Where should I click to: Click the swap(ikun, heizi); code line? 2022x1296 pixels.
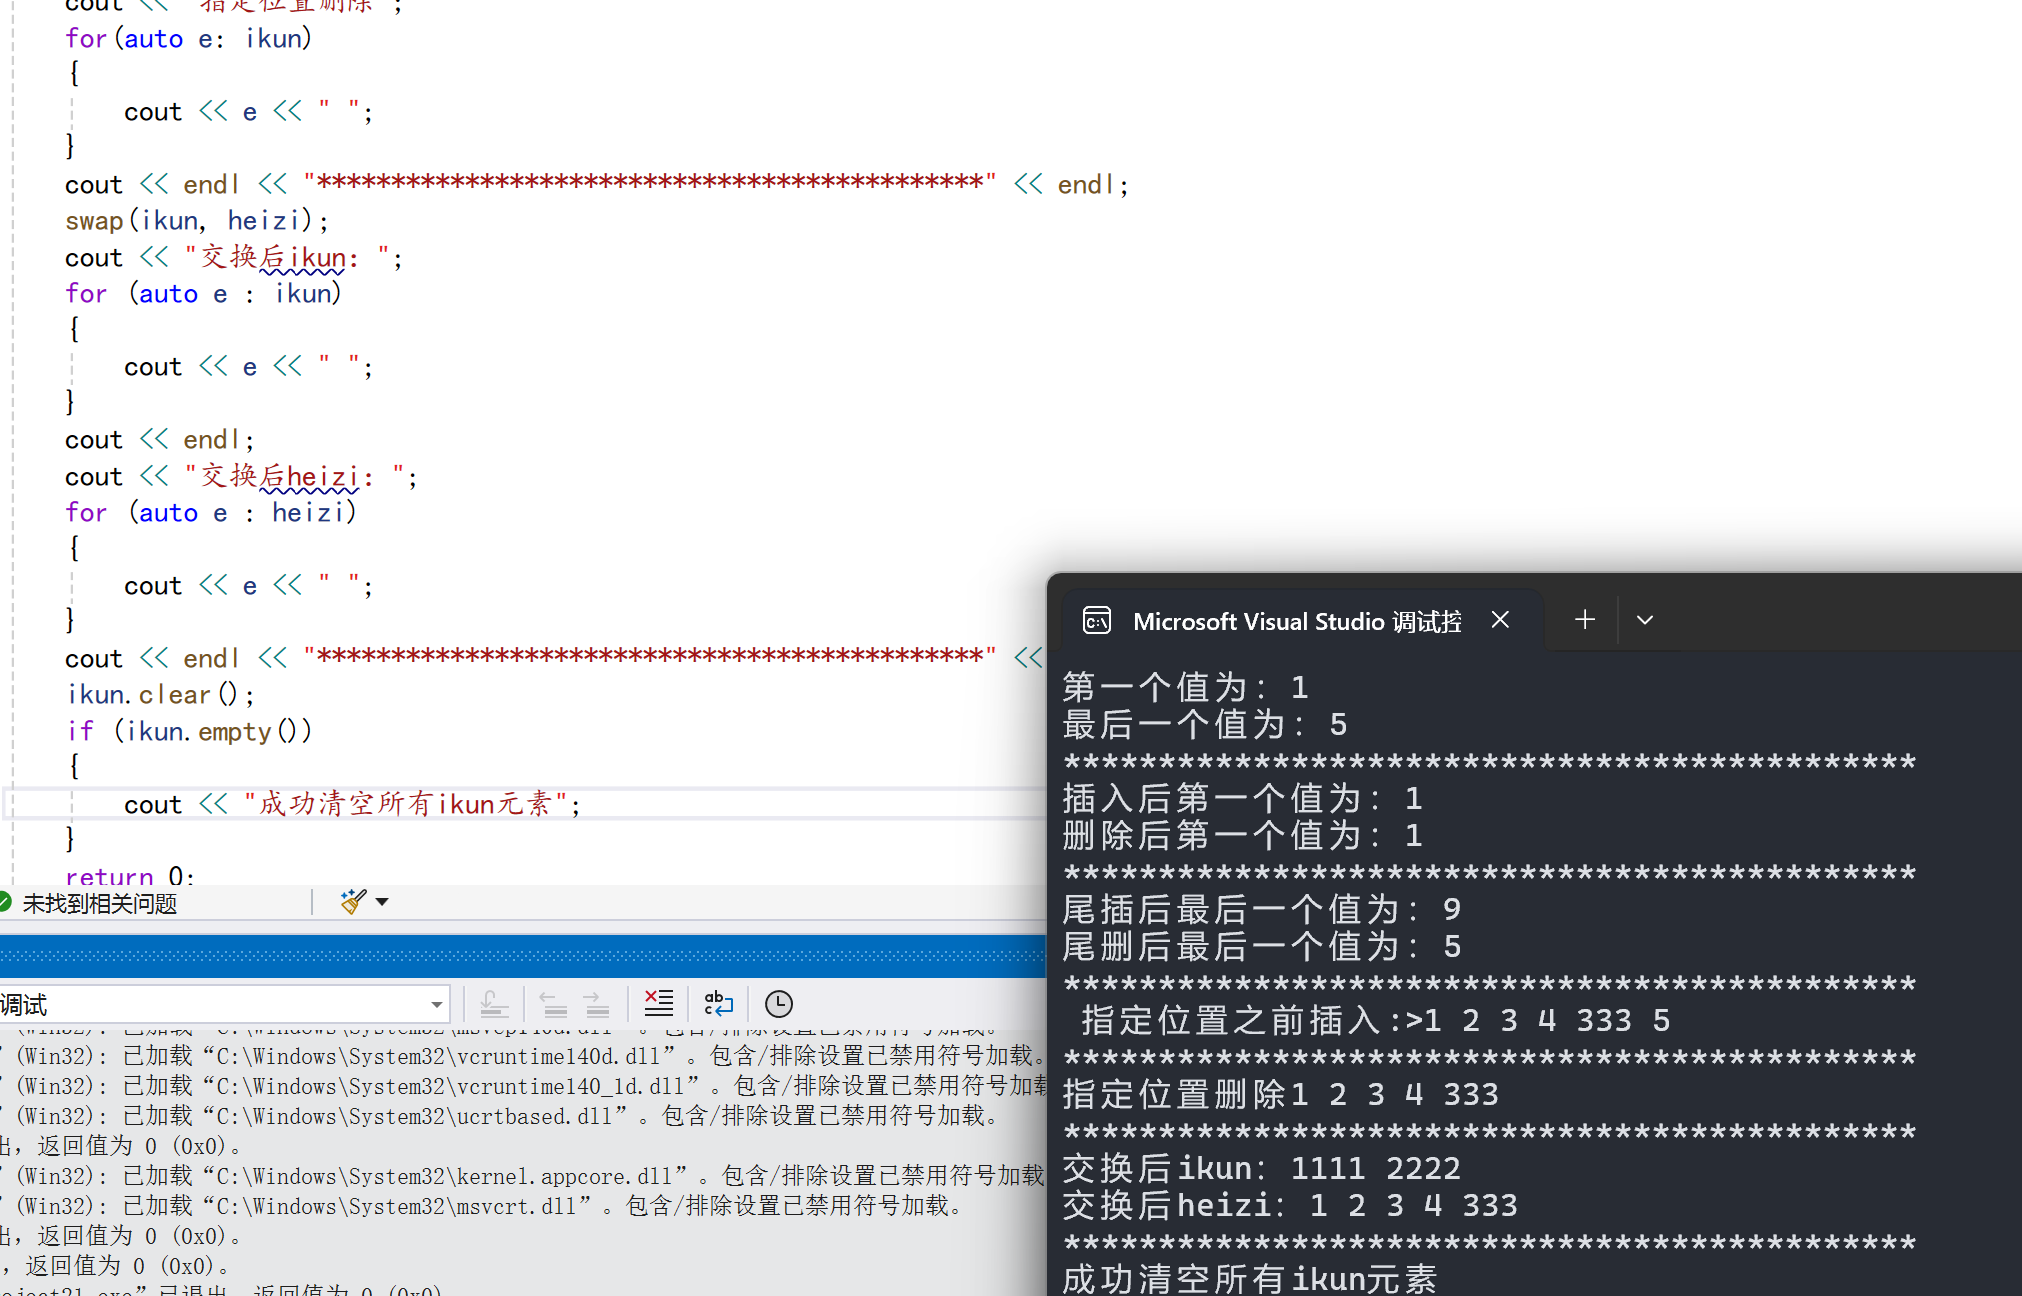tap(197, 220)
